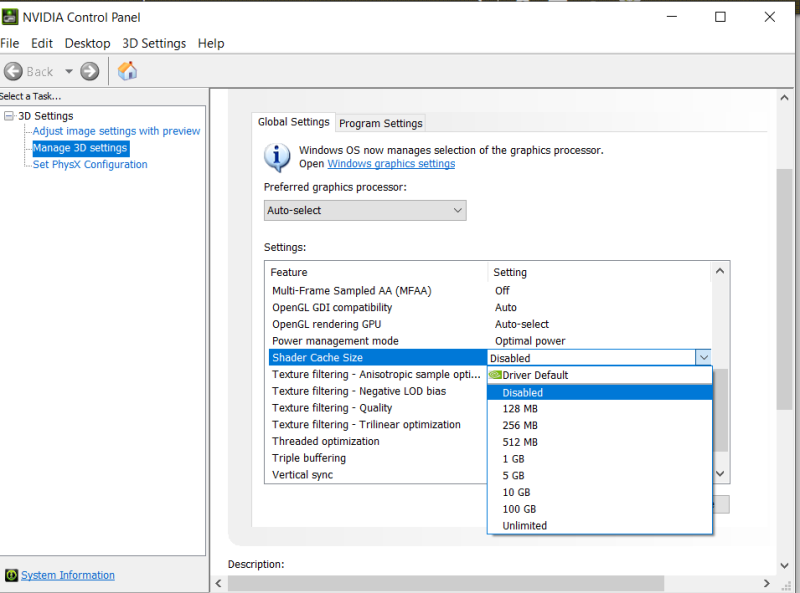Viewport: 800px width, 593px height.
Task: Select the OpenGL GDI compatibility row
Action: point(490,308)
